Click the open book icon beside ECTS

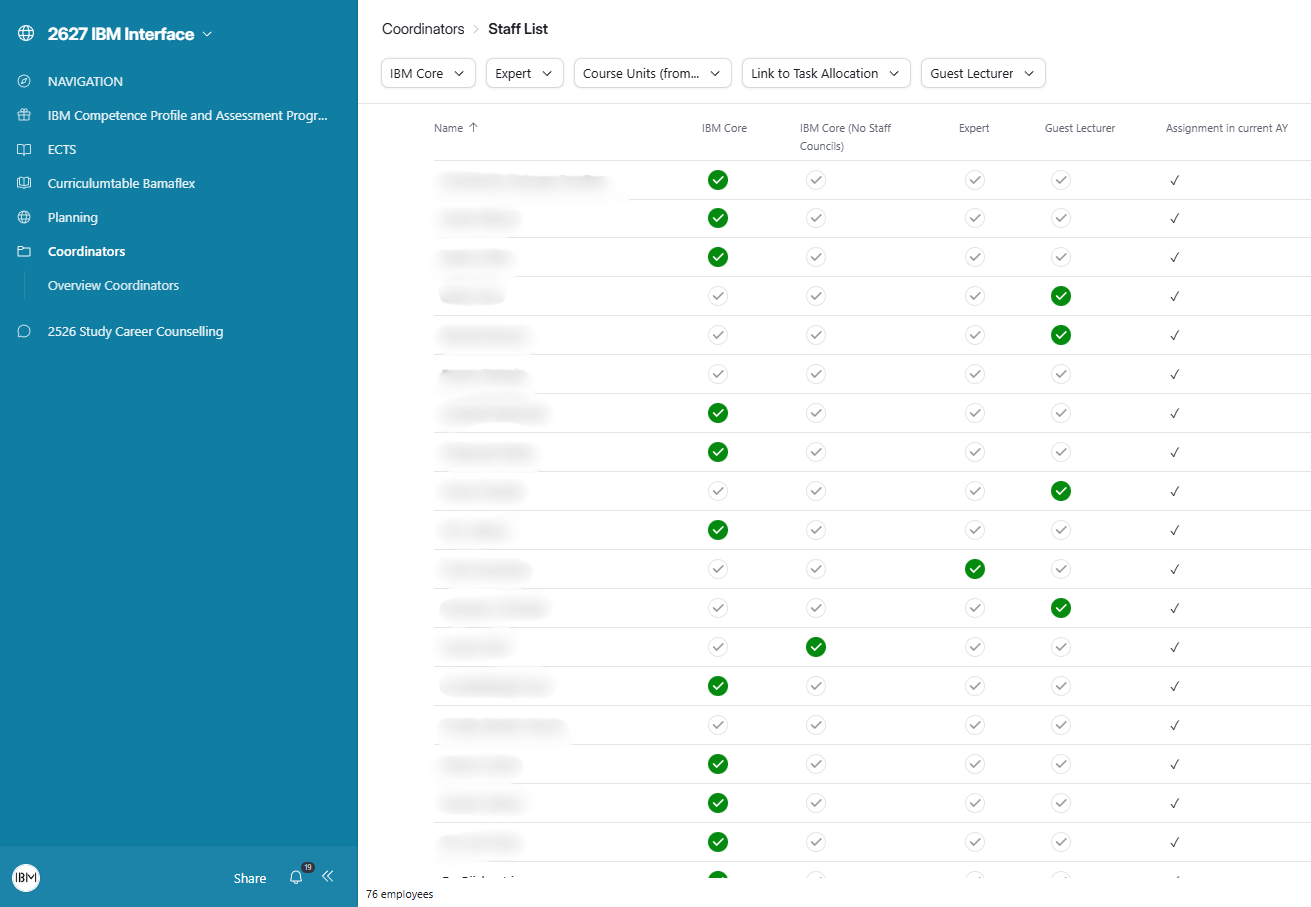tap(24, 150)
